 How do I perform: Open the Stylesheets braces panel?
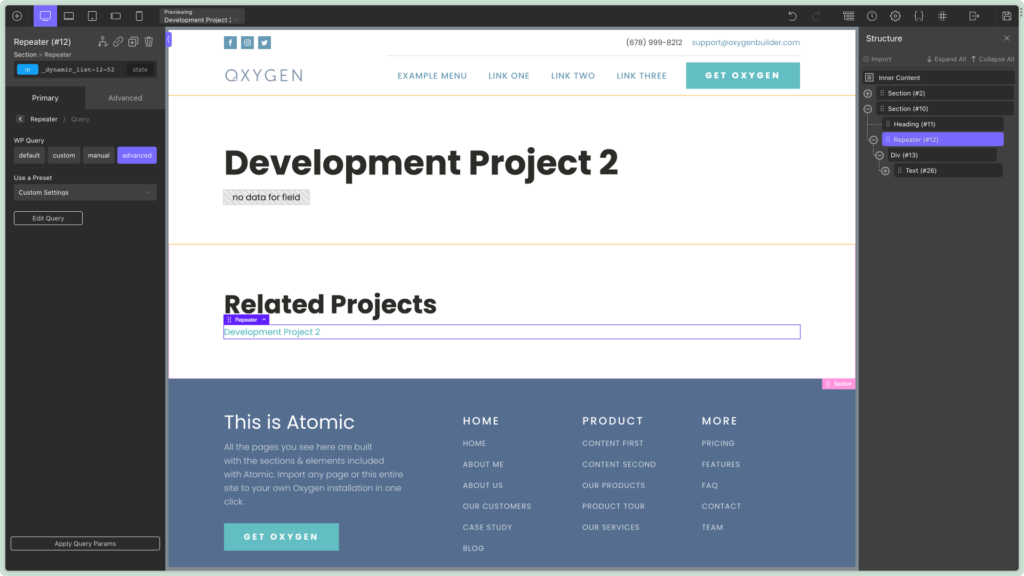[919, 16]
